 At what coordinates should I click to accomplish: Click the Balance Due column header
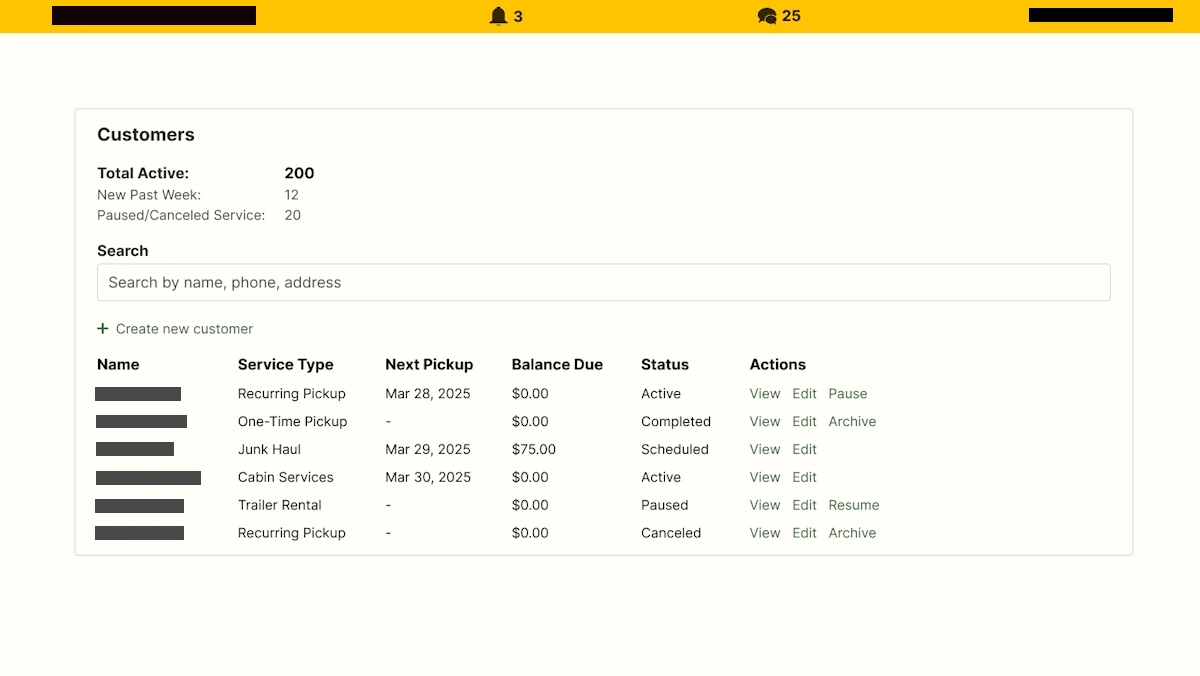(557, 365)
